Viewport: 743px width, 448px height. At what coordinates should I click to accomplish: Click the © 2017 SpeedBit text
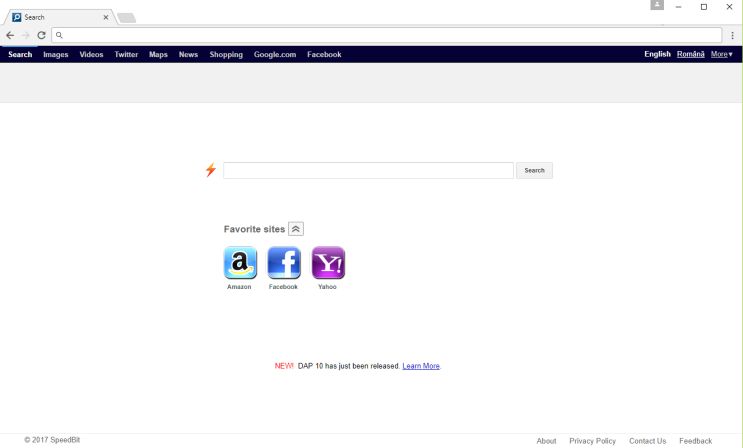tap(52, 440)
